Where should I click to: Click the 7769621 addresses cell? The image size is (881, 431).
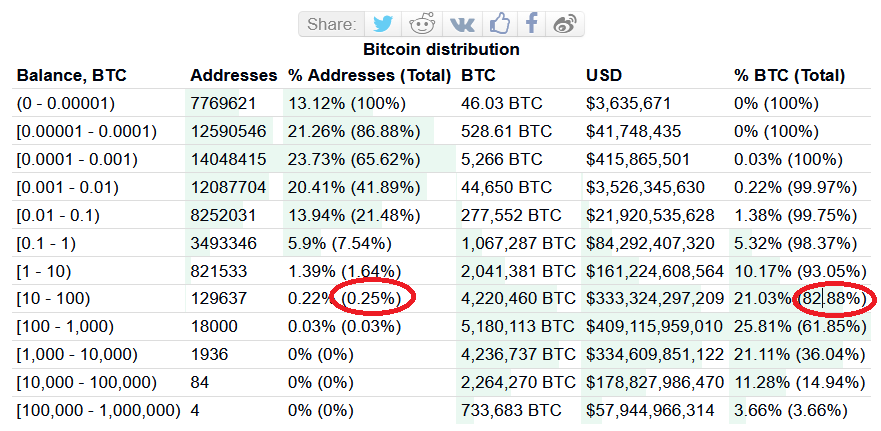(x=224, y=103)
